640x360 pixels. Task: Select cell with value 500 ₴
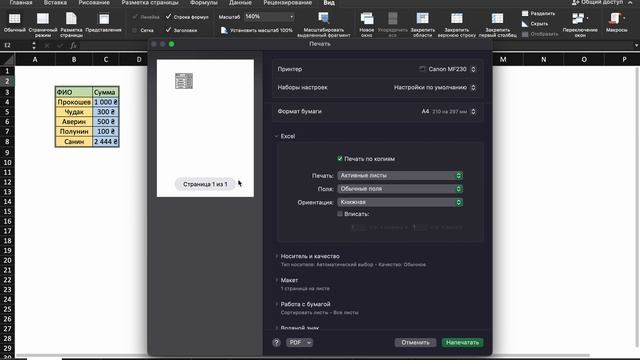click(x=106, y=122)
